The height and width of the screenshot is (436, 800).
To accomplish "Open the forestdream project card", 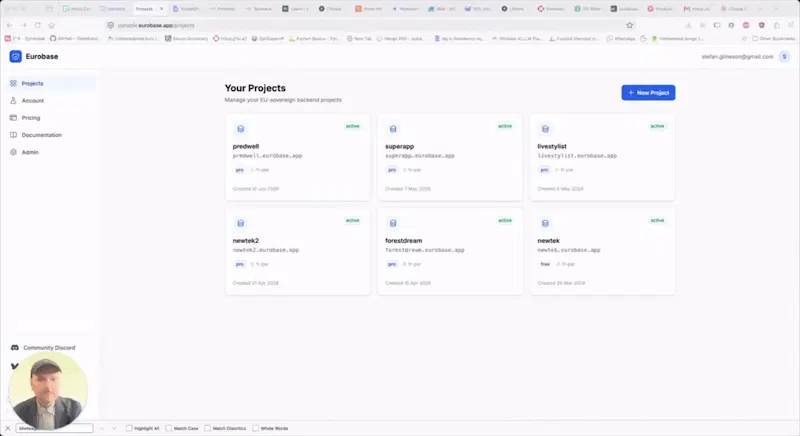I will click(x=450, y=251).
